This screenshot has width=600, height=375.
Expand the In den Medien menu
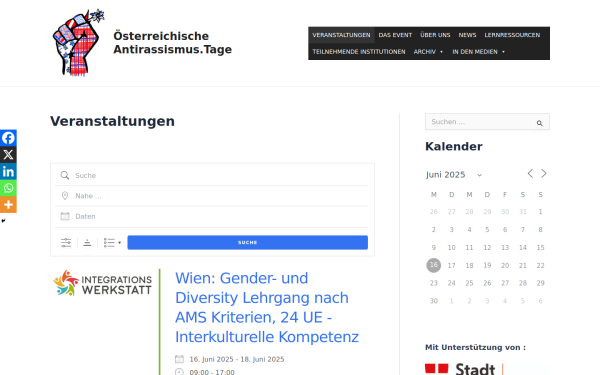point(478,52)
